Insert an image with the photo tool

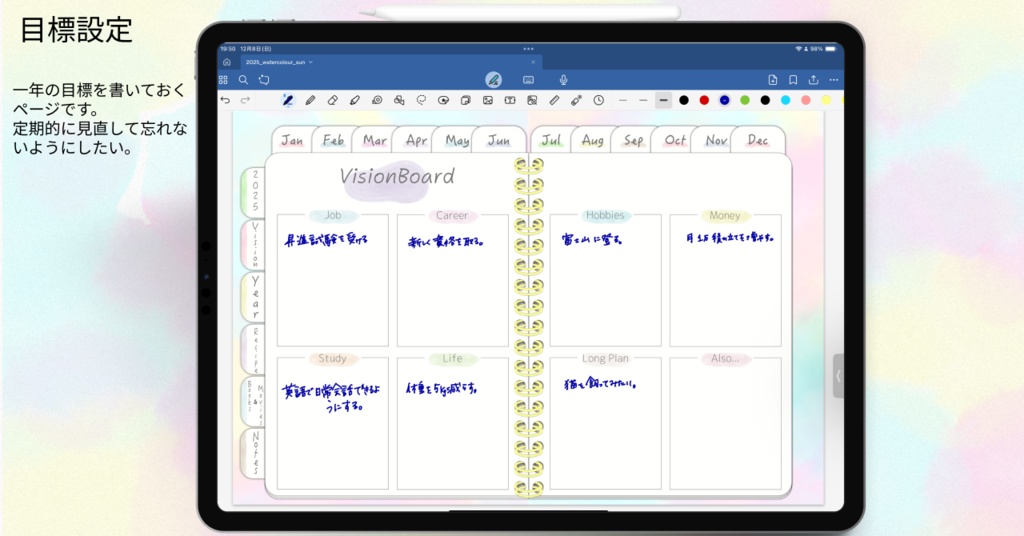pos(488,100)
